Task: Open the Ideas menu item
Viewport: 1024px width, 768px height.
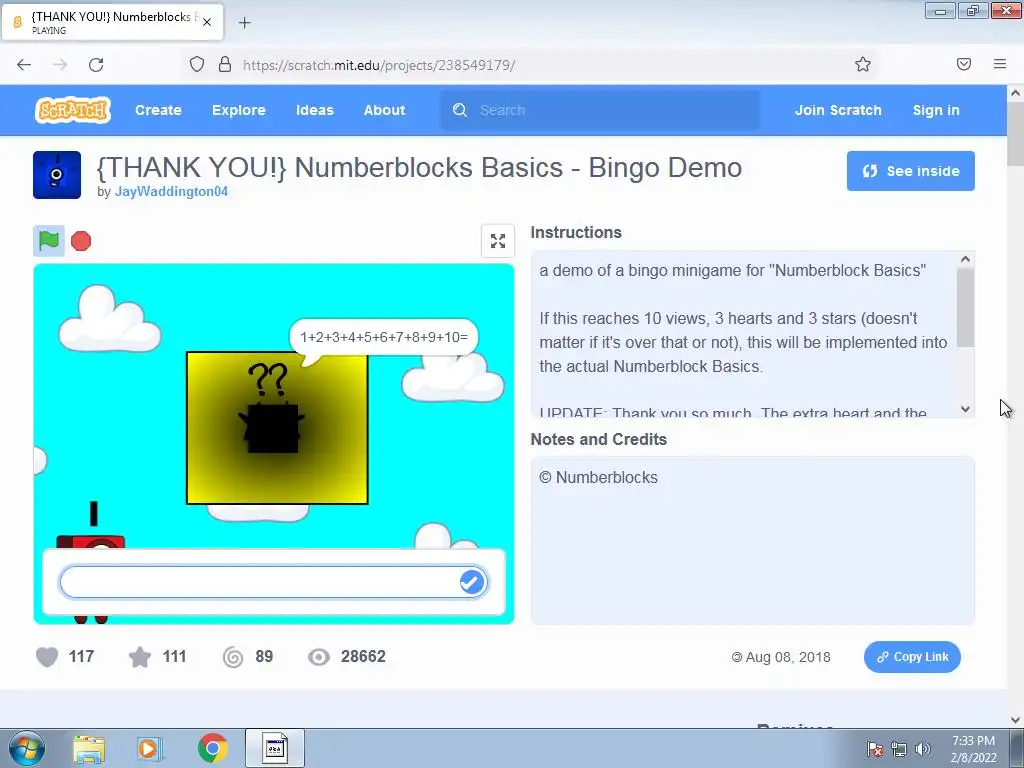Action: (x=315, y=110)
